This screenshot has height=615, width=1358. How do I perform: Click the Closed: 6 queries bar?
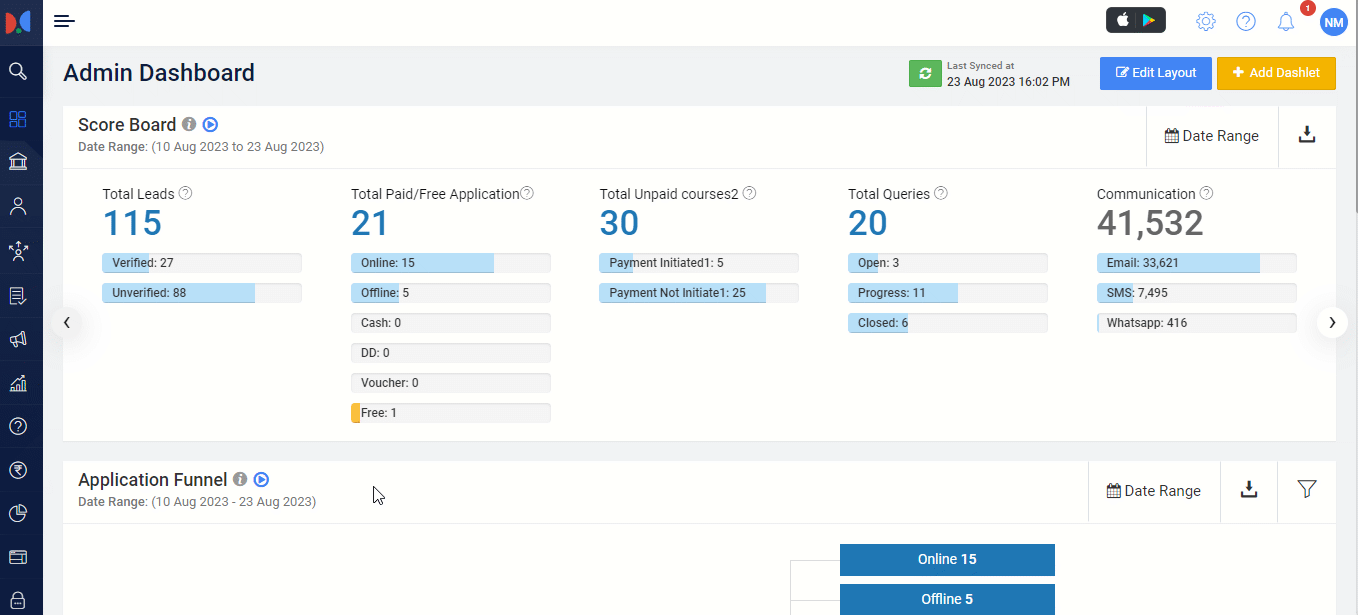point(948,323)
